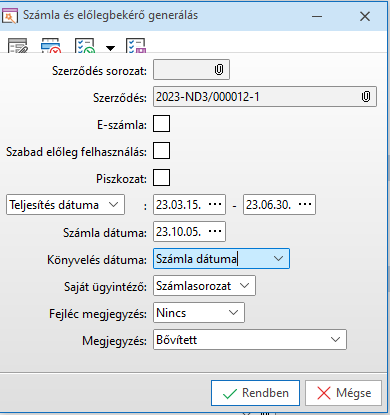Viewport: 390px width, 415px height.
Task: Open the black arrow dropdown in toolbar
Action: pos(110,48)
